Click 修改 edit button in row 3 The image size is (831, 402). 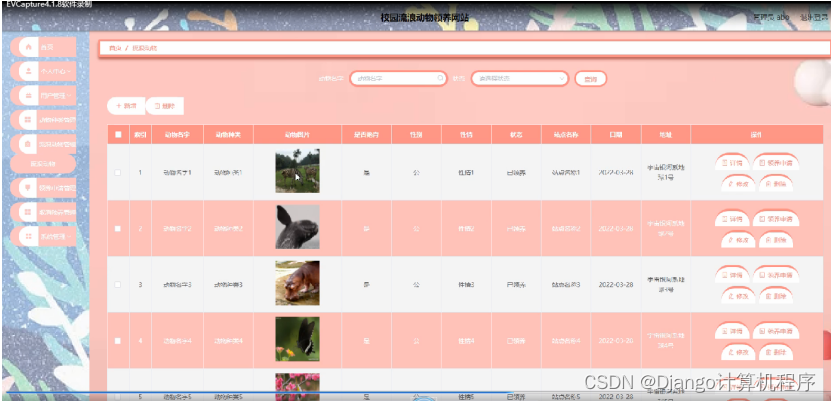point(738,296)
